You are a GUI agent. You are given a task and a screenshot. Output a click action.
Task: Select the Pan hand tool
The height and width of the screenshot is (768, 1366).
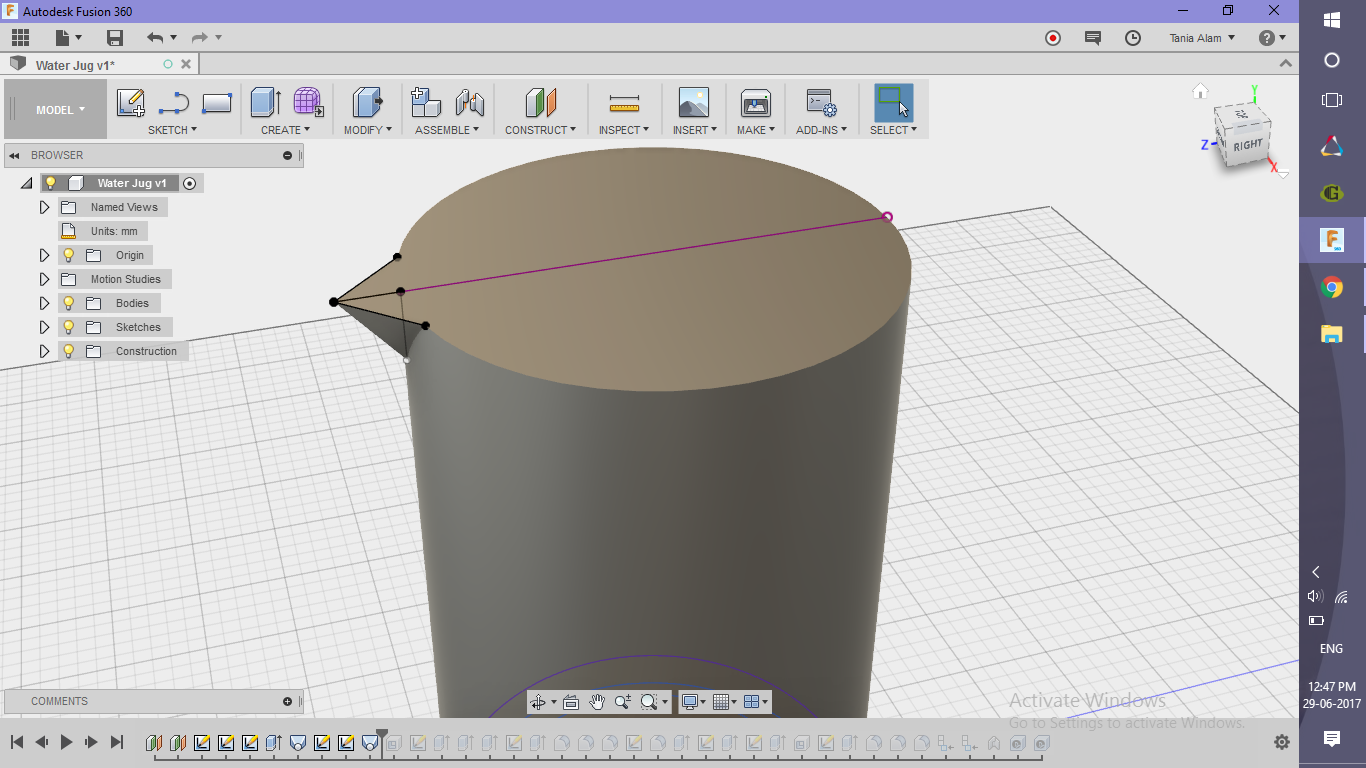click(597, 702)
